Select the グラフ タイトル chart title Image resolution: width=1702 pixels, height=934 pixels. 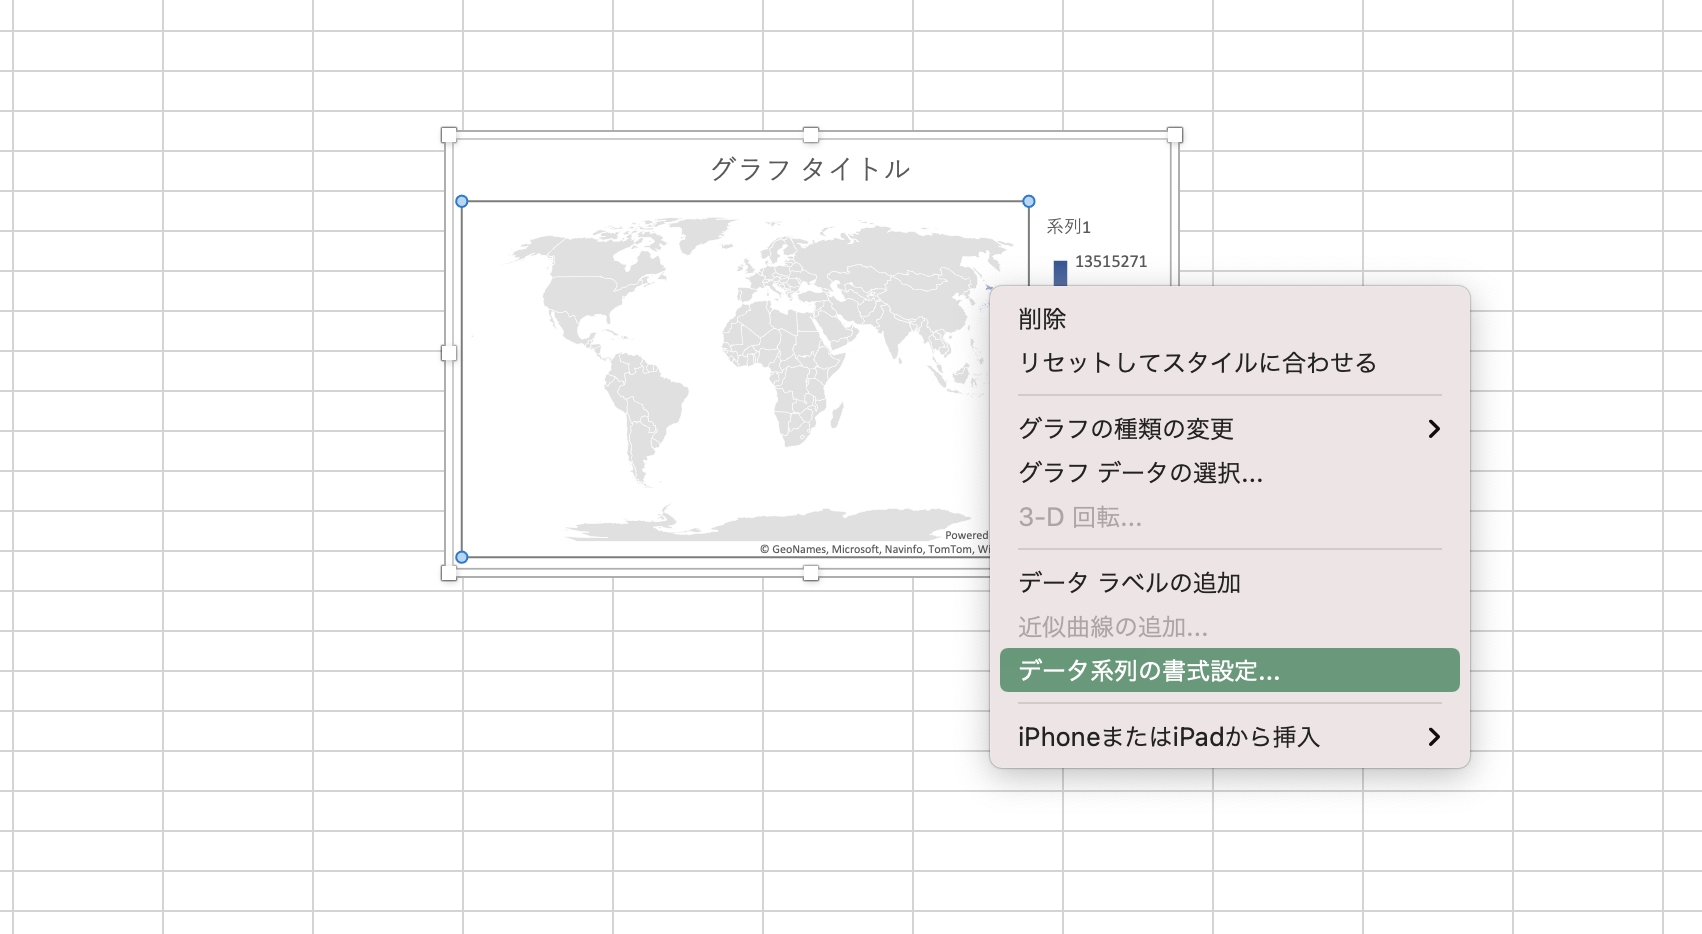[810, 169]
